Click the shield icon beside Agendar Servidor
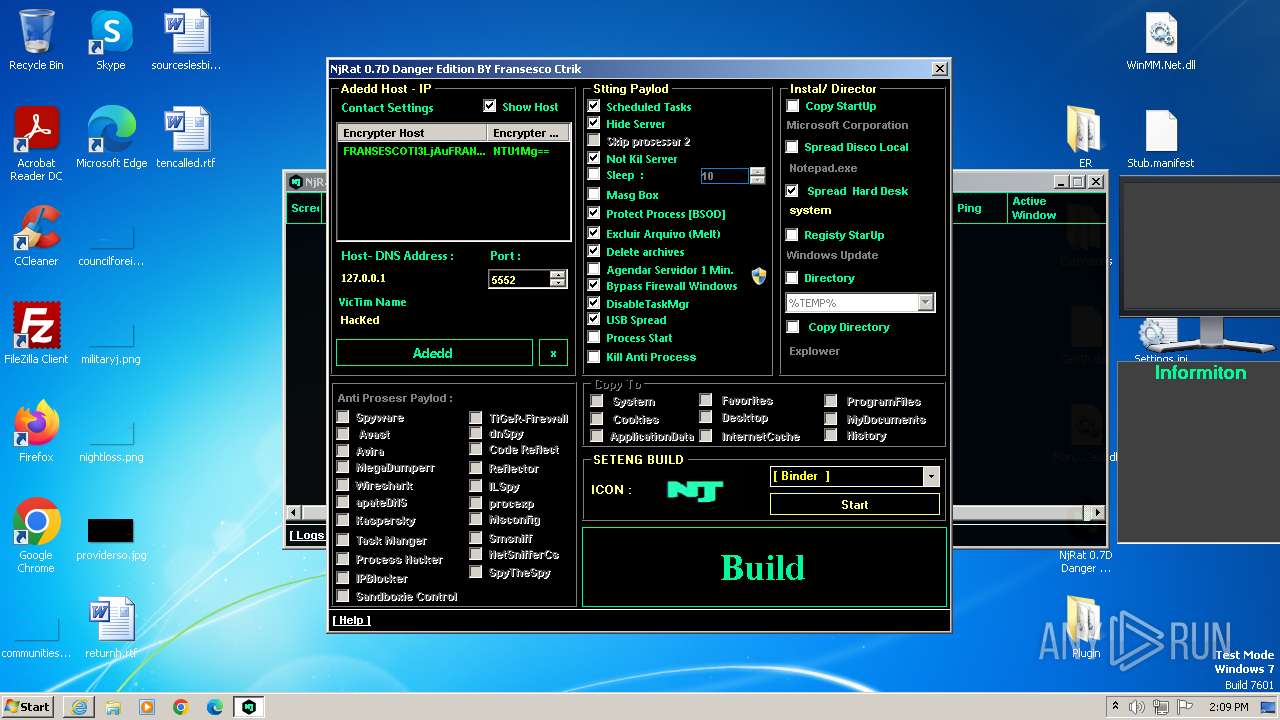The width and height of the screenshot is (1280, 720). coord(759,277)
